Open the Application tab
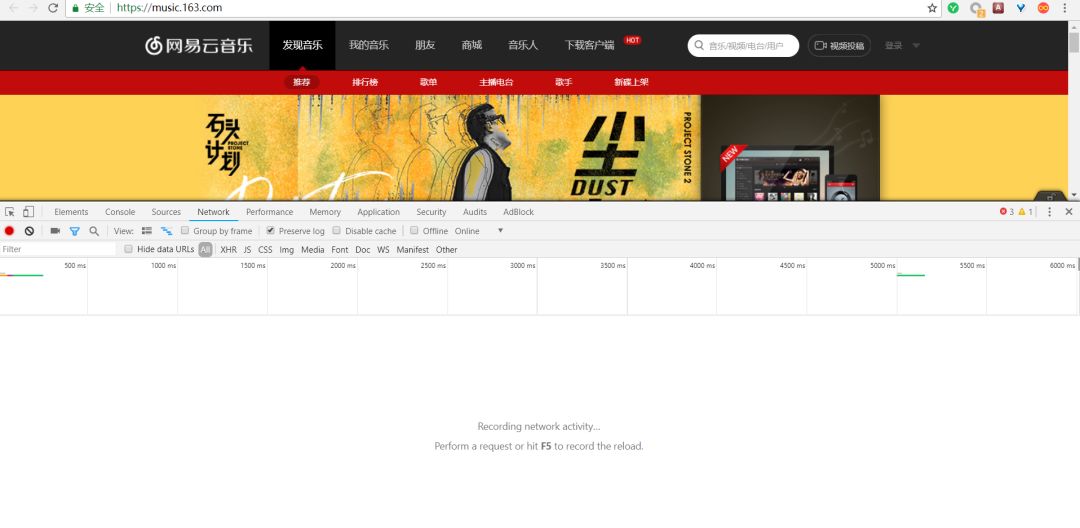The image size is (1080, 528). click(x=379, y=212)
